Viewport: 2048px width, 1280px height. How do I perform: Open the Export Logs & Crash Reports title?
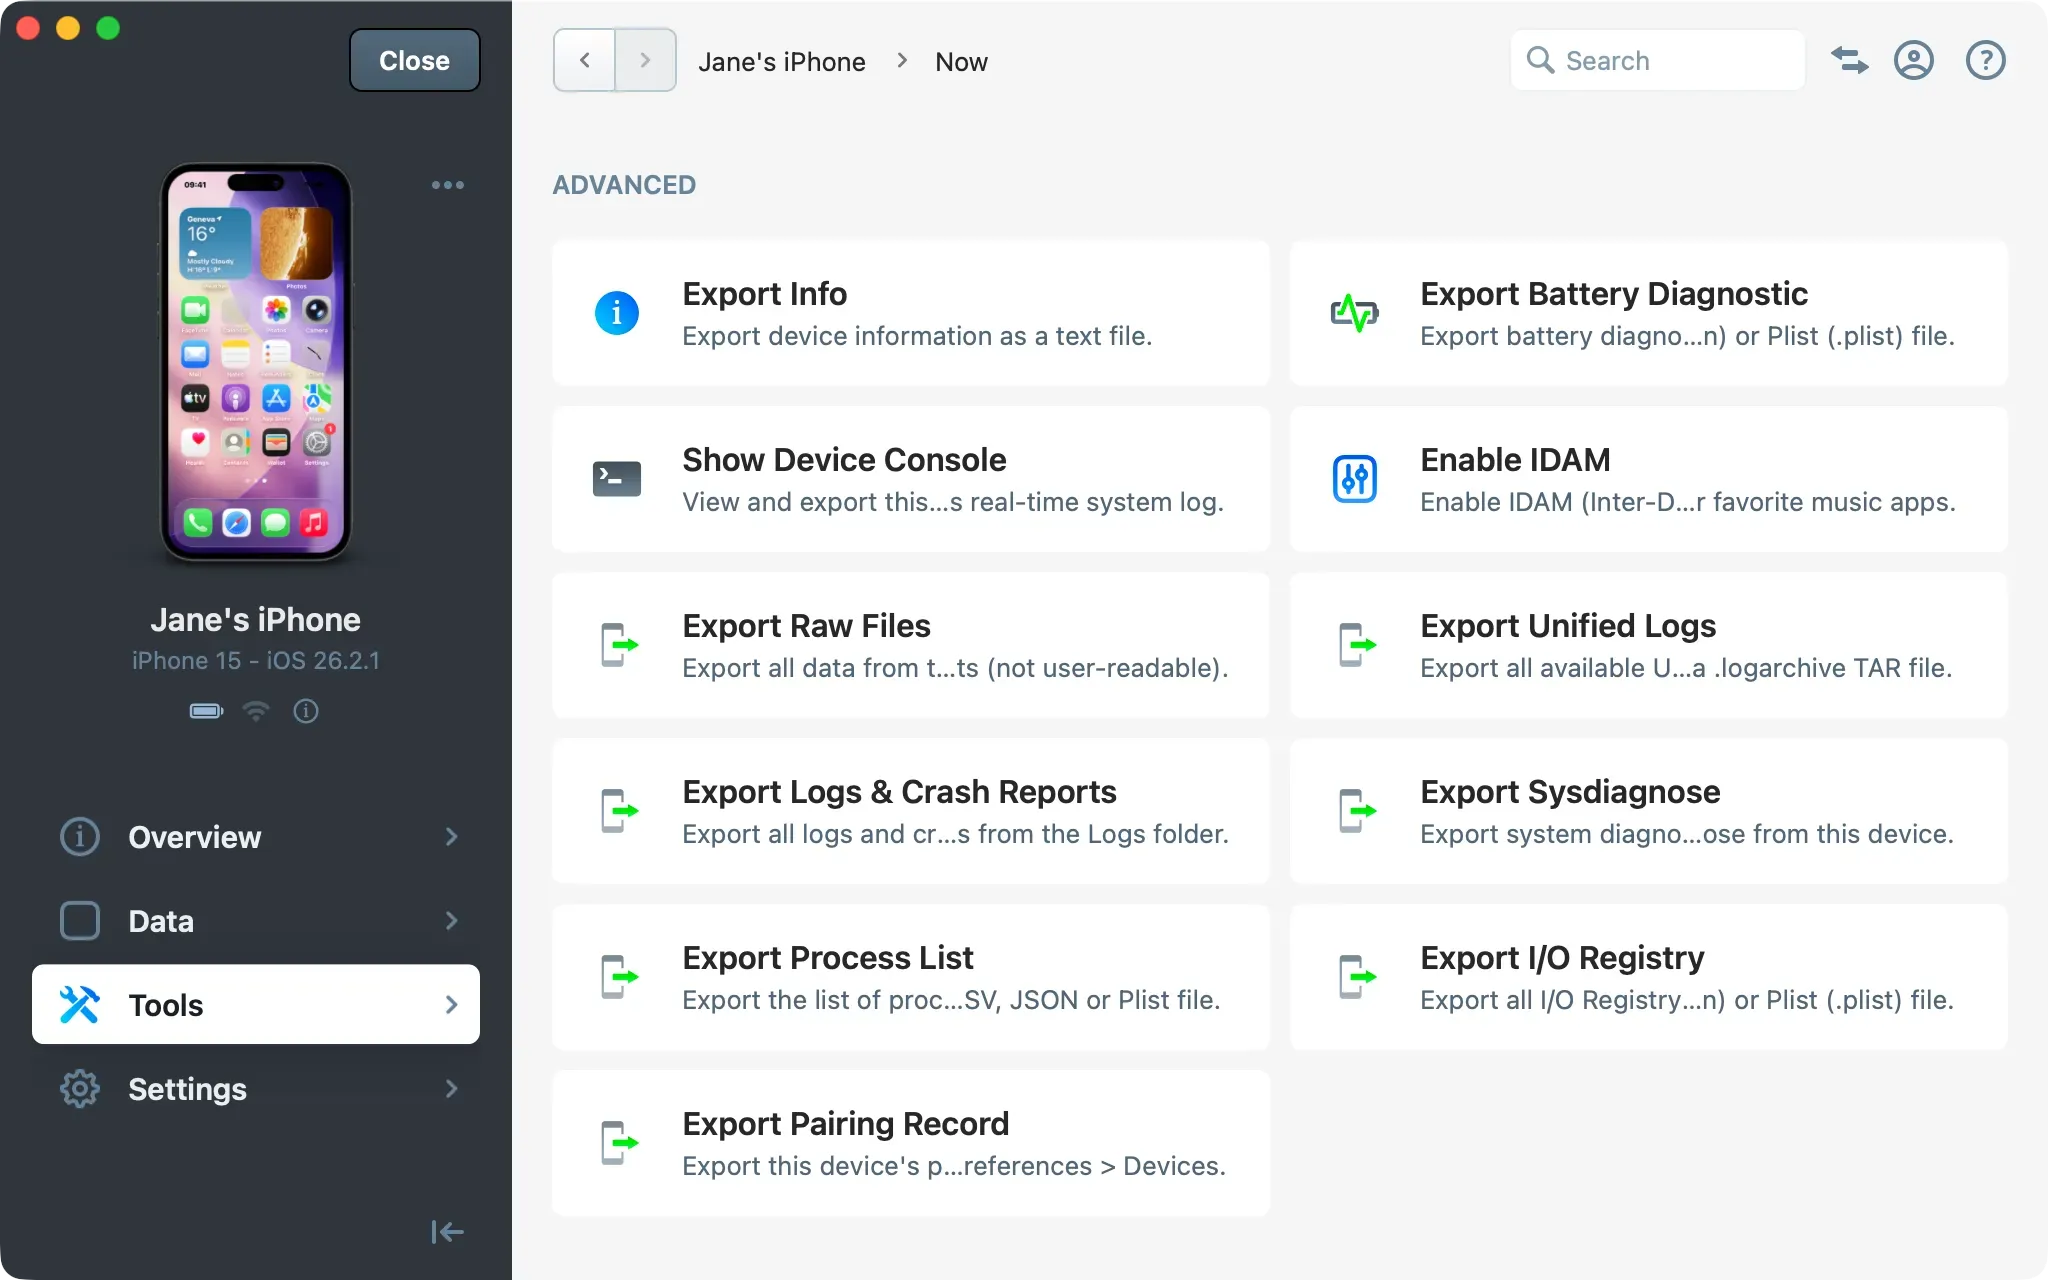pos(899,791)
